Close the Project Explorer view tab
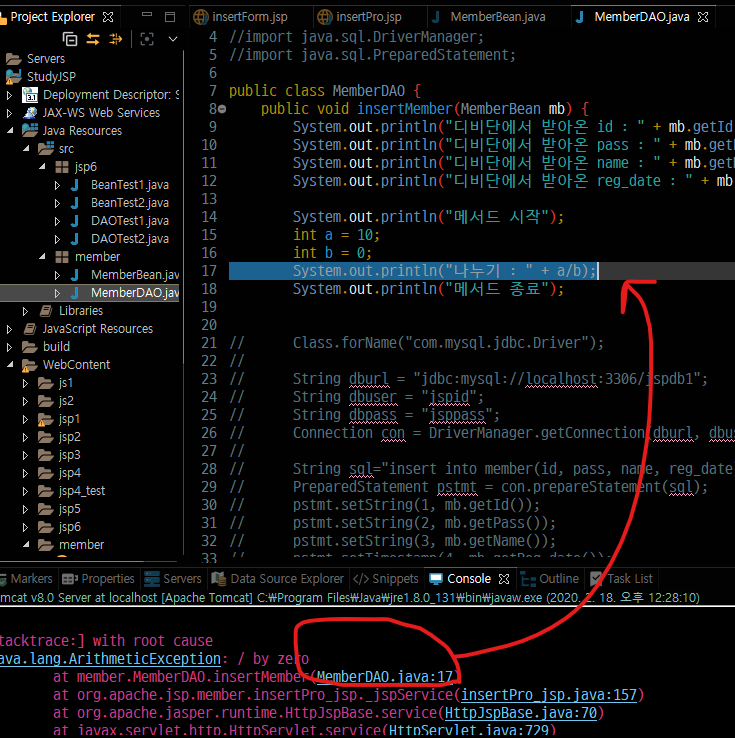The height and width of the screenshot is (738, 735). click(108, 17)
